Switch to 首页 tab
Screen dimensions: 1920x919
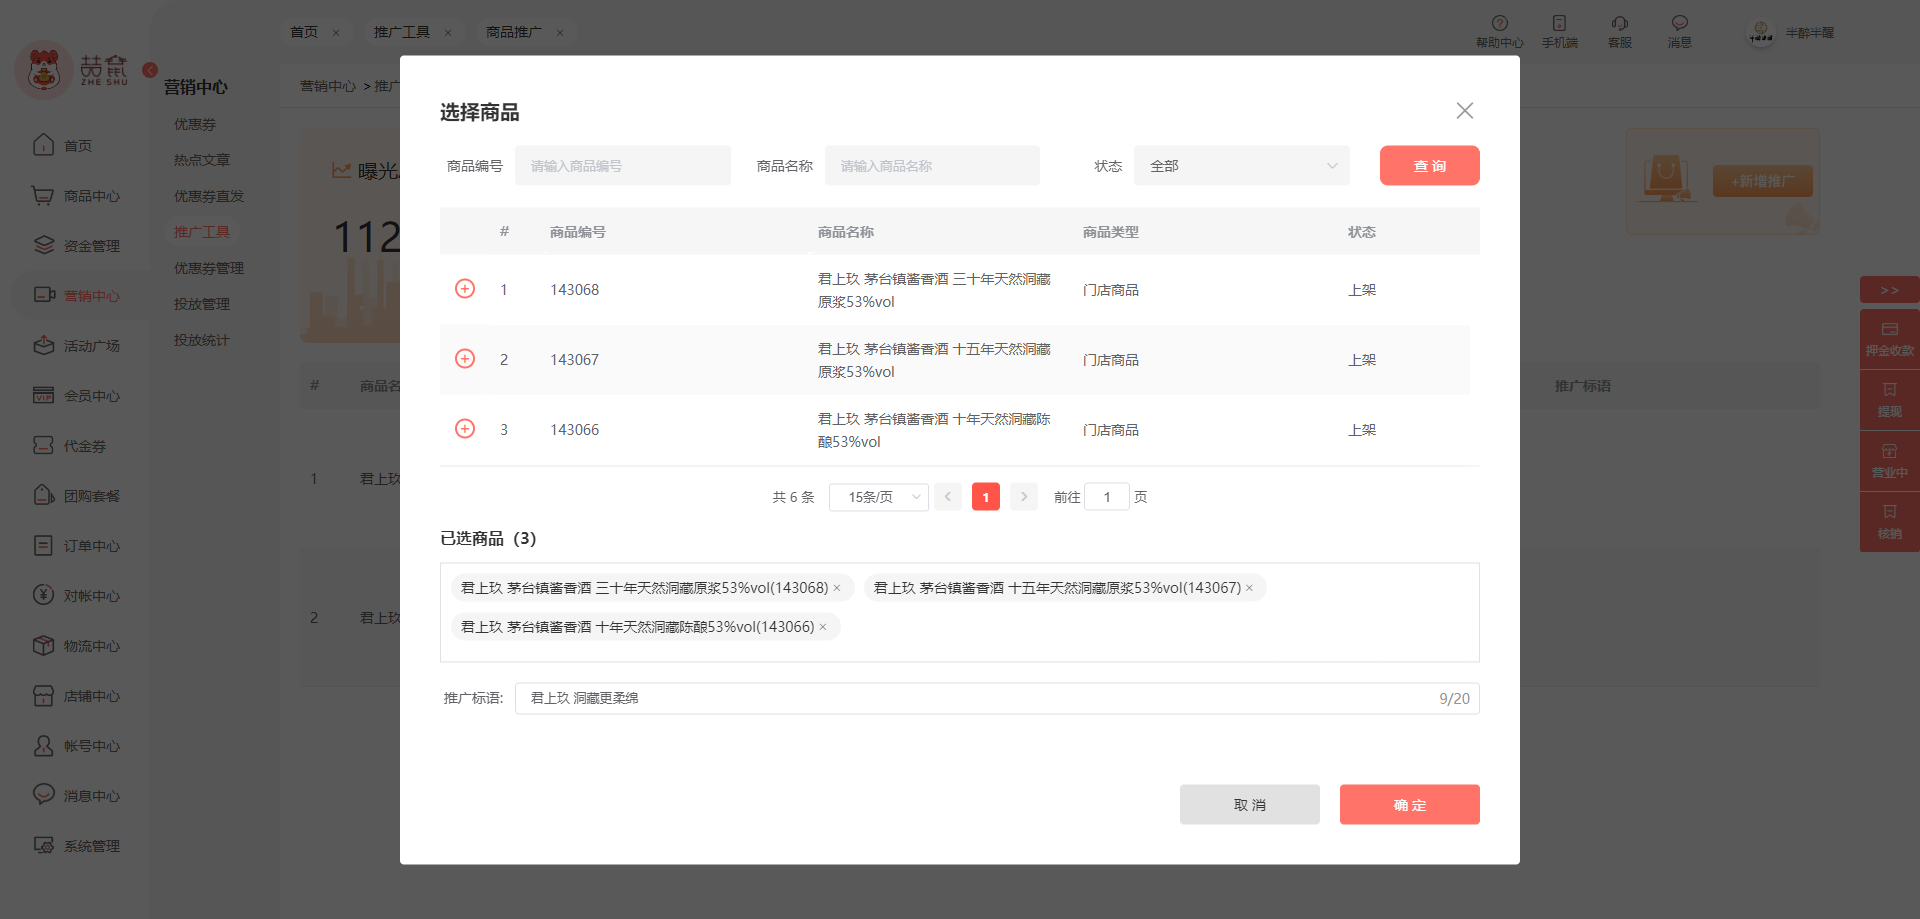coord(304,32)
